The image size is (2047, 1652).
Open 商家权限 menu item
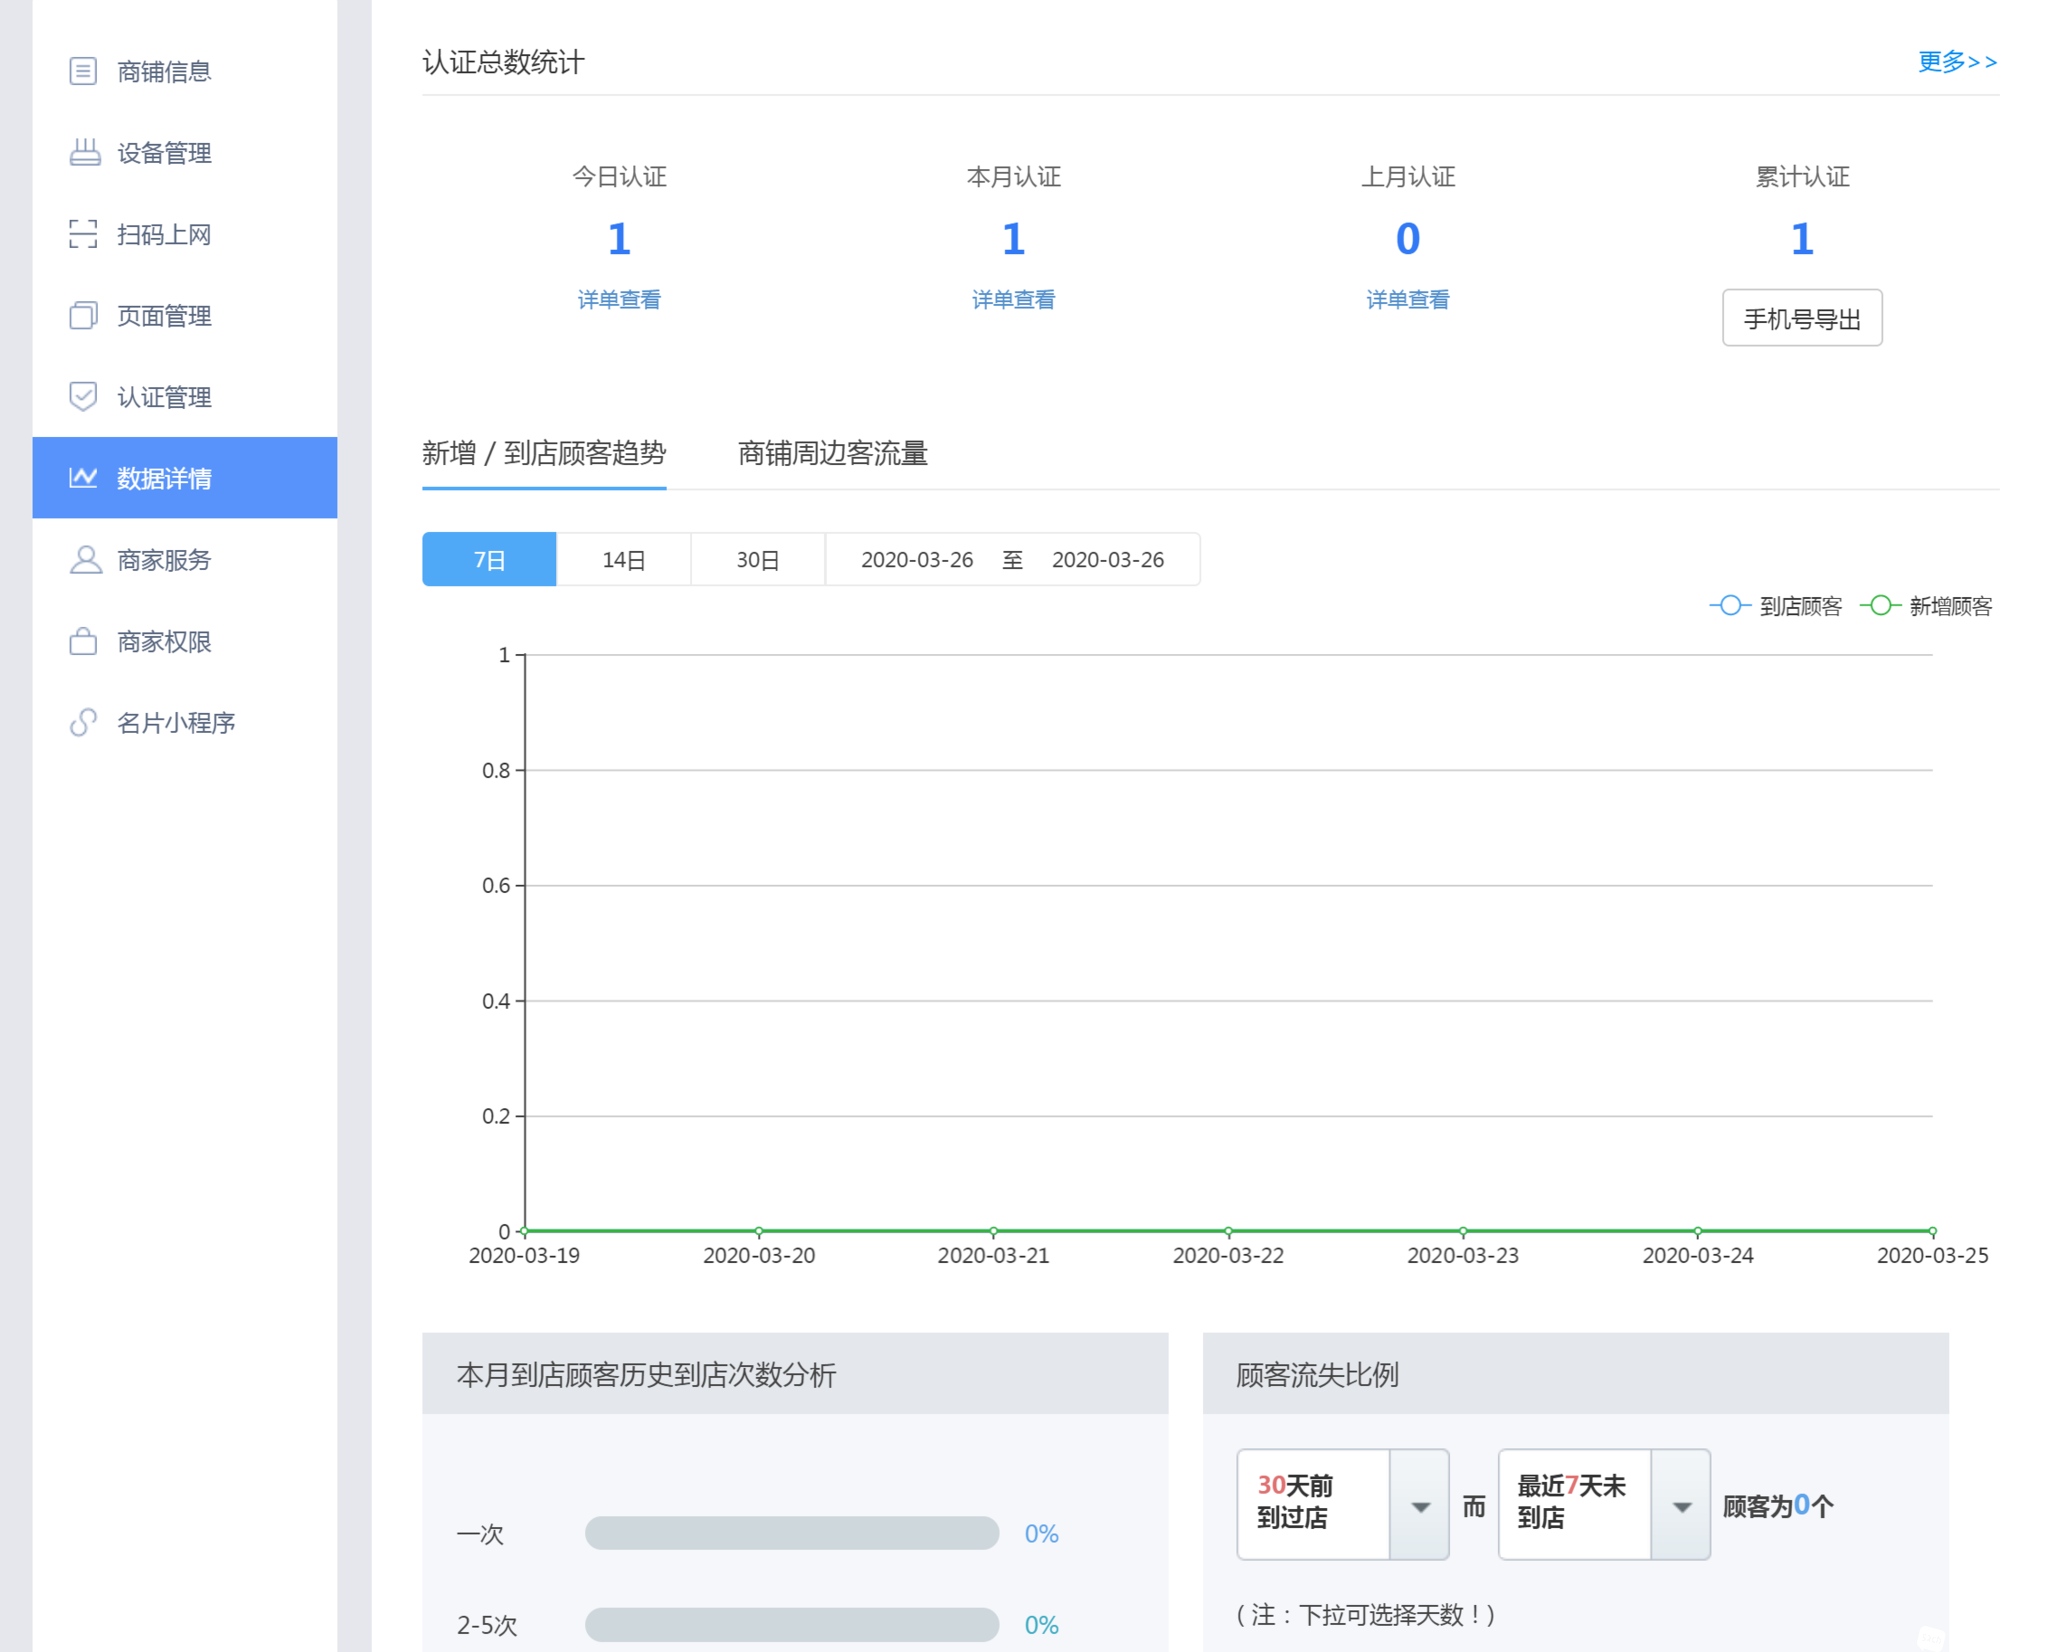(x=185, y=641)
